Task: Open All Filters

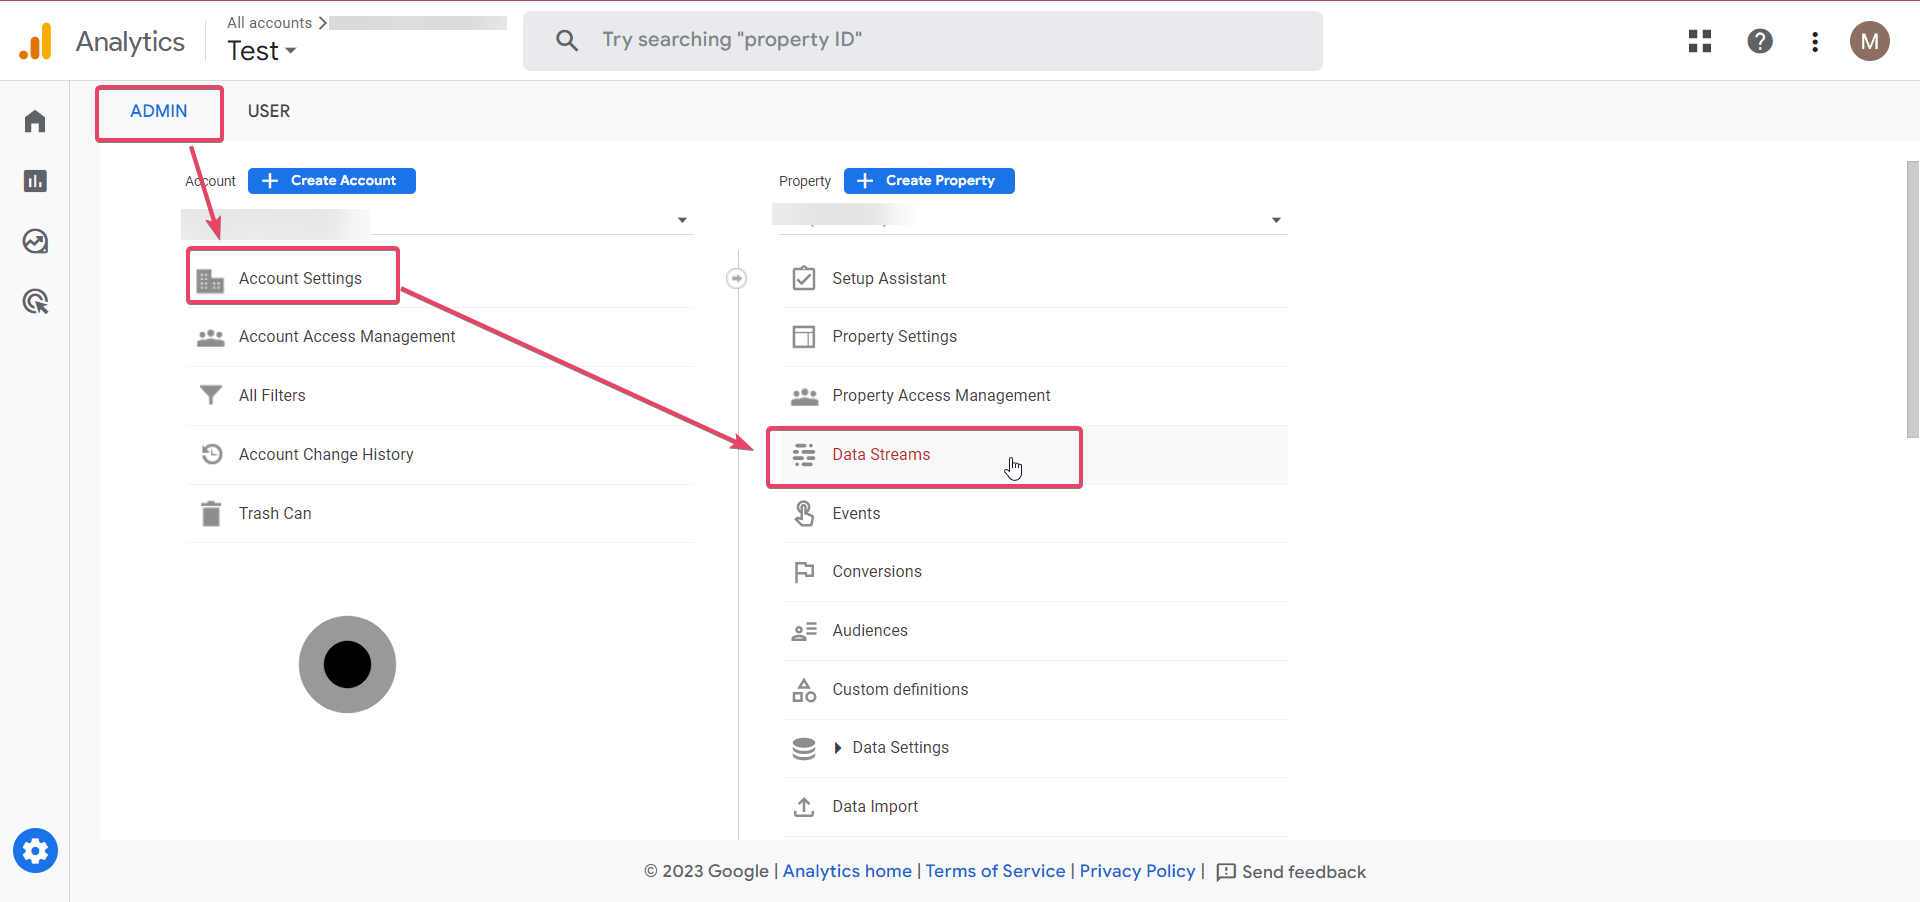Action: [440, 395]
